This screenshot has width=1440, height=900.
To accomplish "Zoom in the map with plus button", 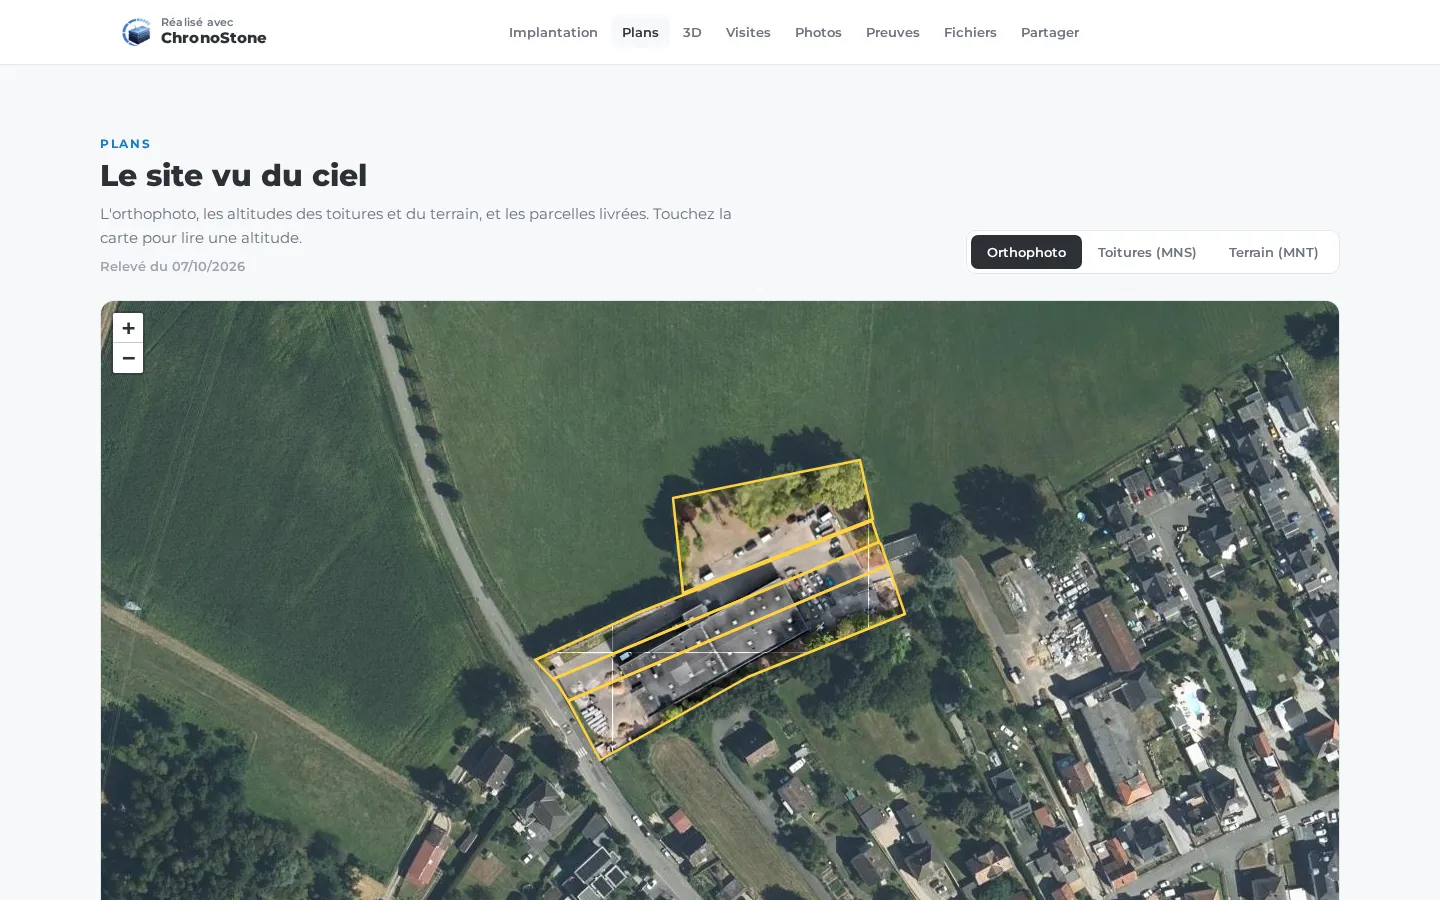I will (128, 328).
